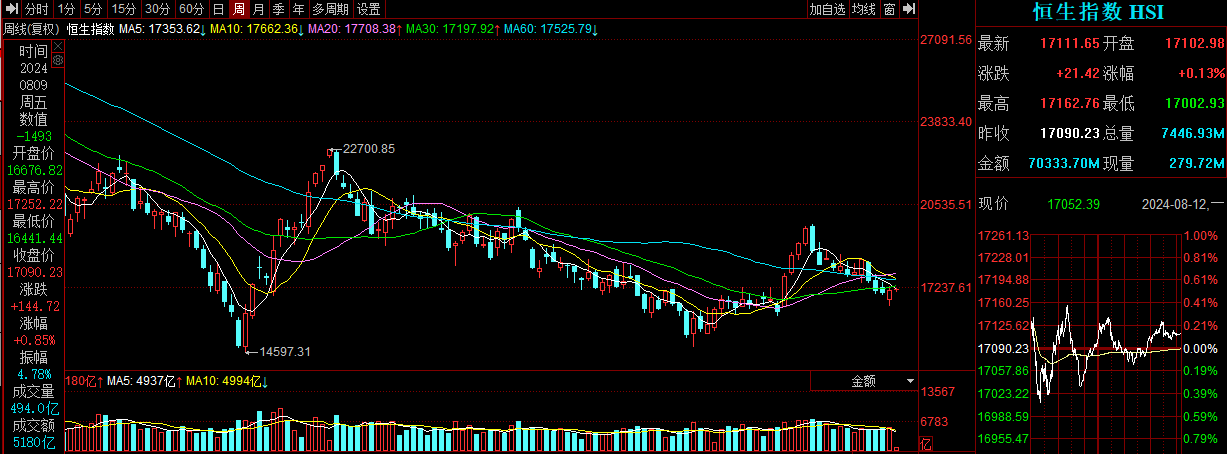
Task: Open the 设置 settings menu
Action: point(369,9)
